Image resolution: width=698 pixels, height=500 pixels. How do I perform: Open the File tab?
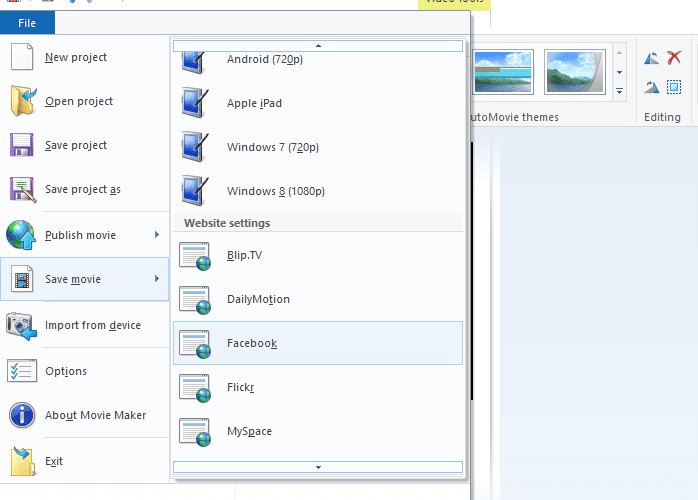pyautogui.click(x=27, y=23)
